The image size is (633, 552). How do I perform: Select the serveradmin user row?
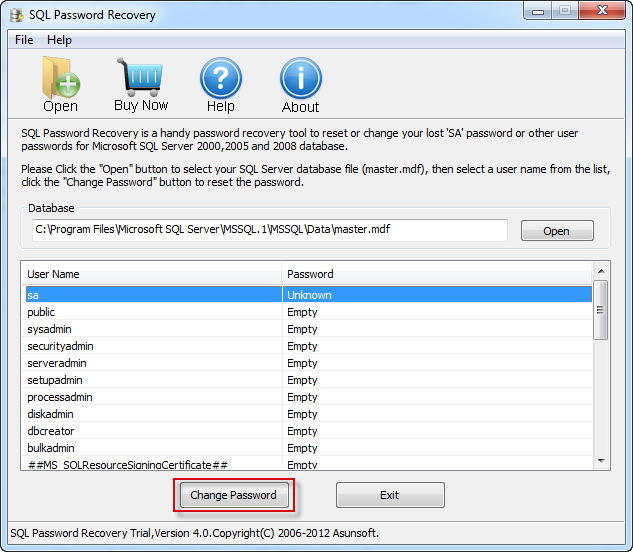pyautogui.click(x=309, y=363)
